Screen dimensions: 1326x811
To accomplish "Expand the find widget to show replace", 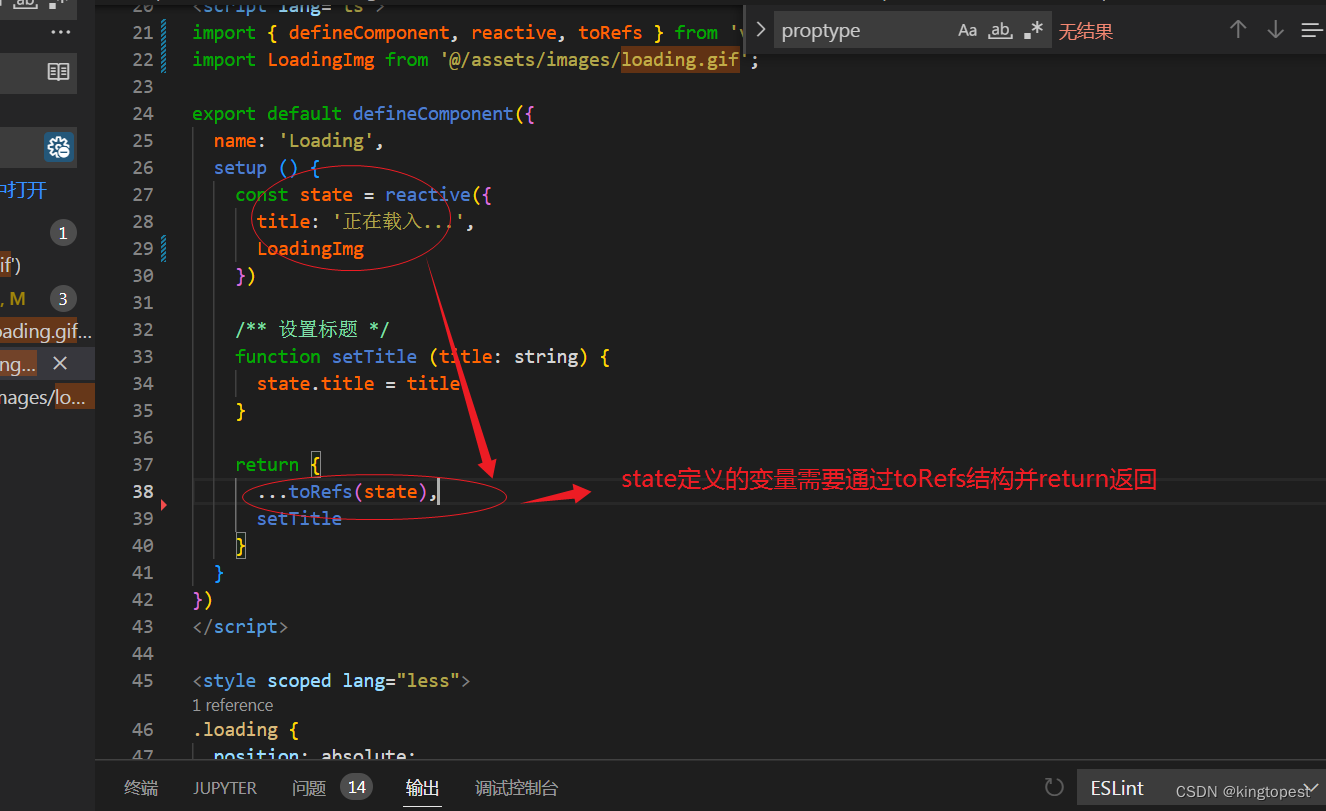I will point(760,29).
